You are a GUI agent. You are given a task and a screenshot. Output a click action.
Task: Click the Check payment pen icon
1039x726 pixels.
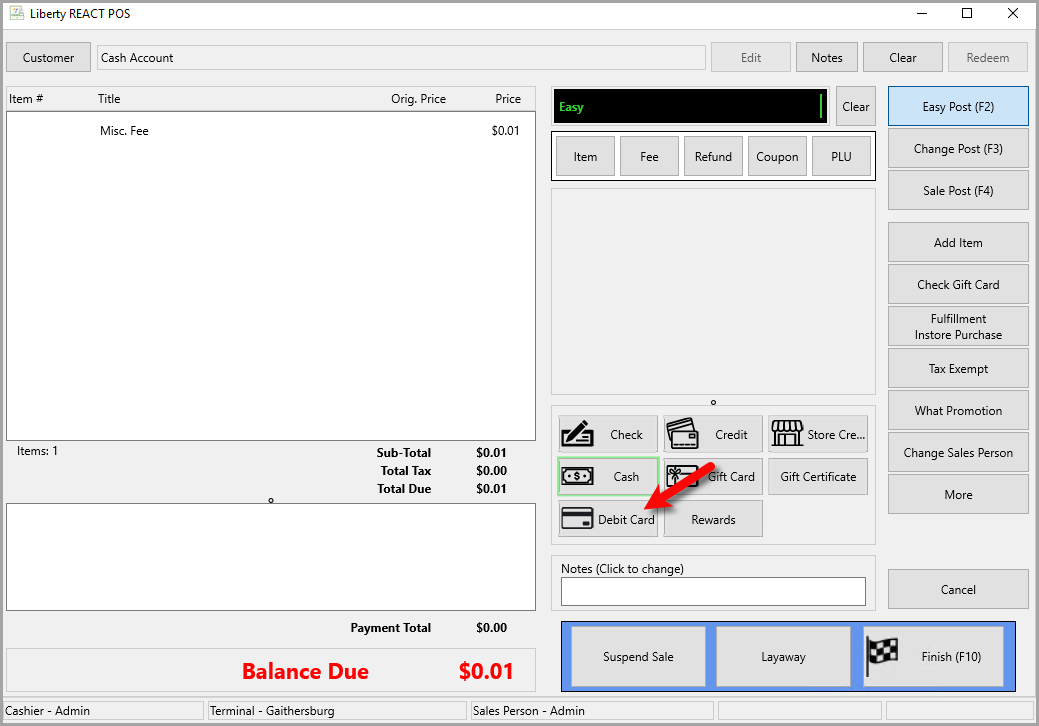click(577, 434)
